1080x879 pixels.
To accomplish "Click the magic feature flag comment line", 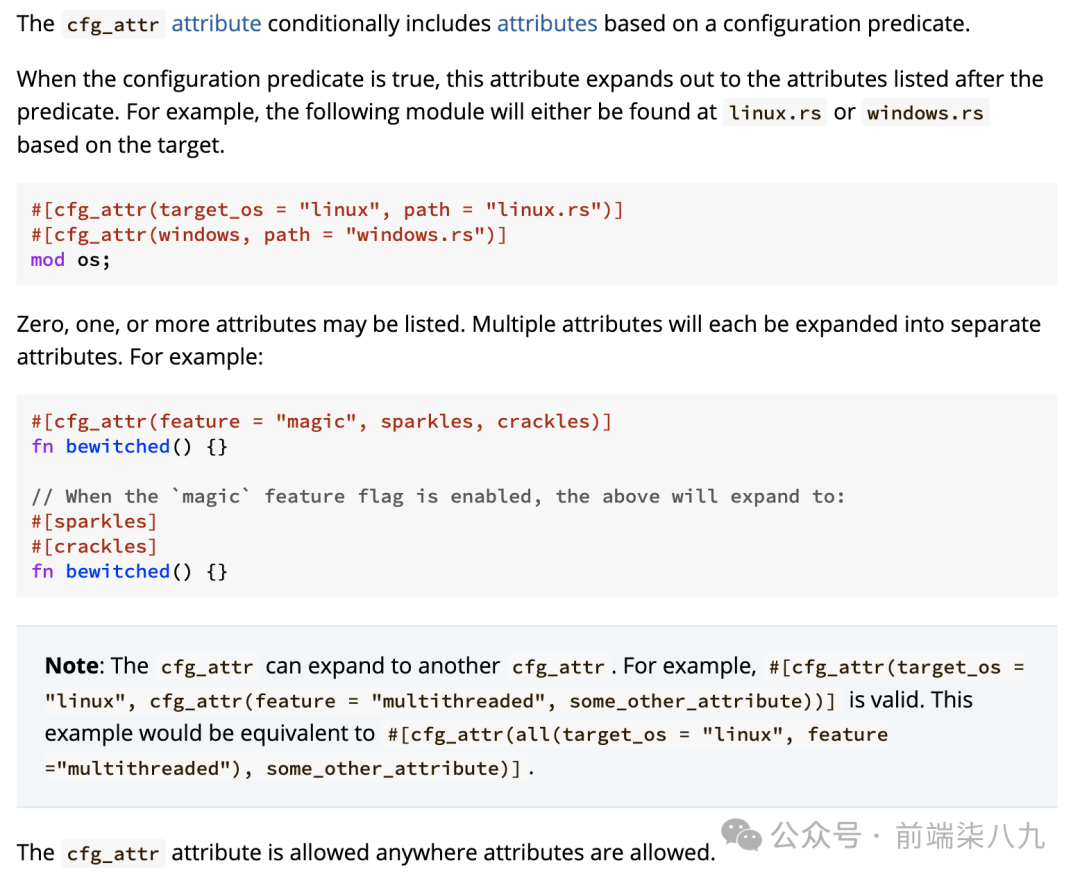I will (438, 497).
